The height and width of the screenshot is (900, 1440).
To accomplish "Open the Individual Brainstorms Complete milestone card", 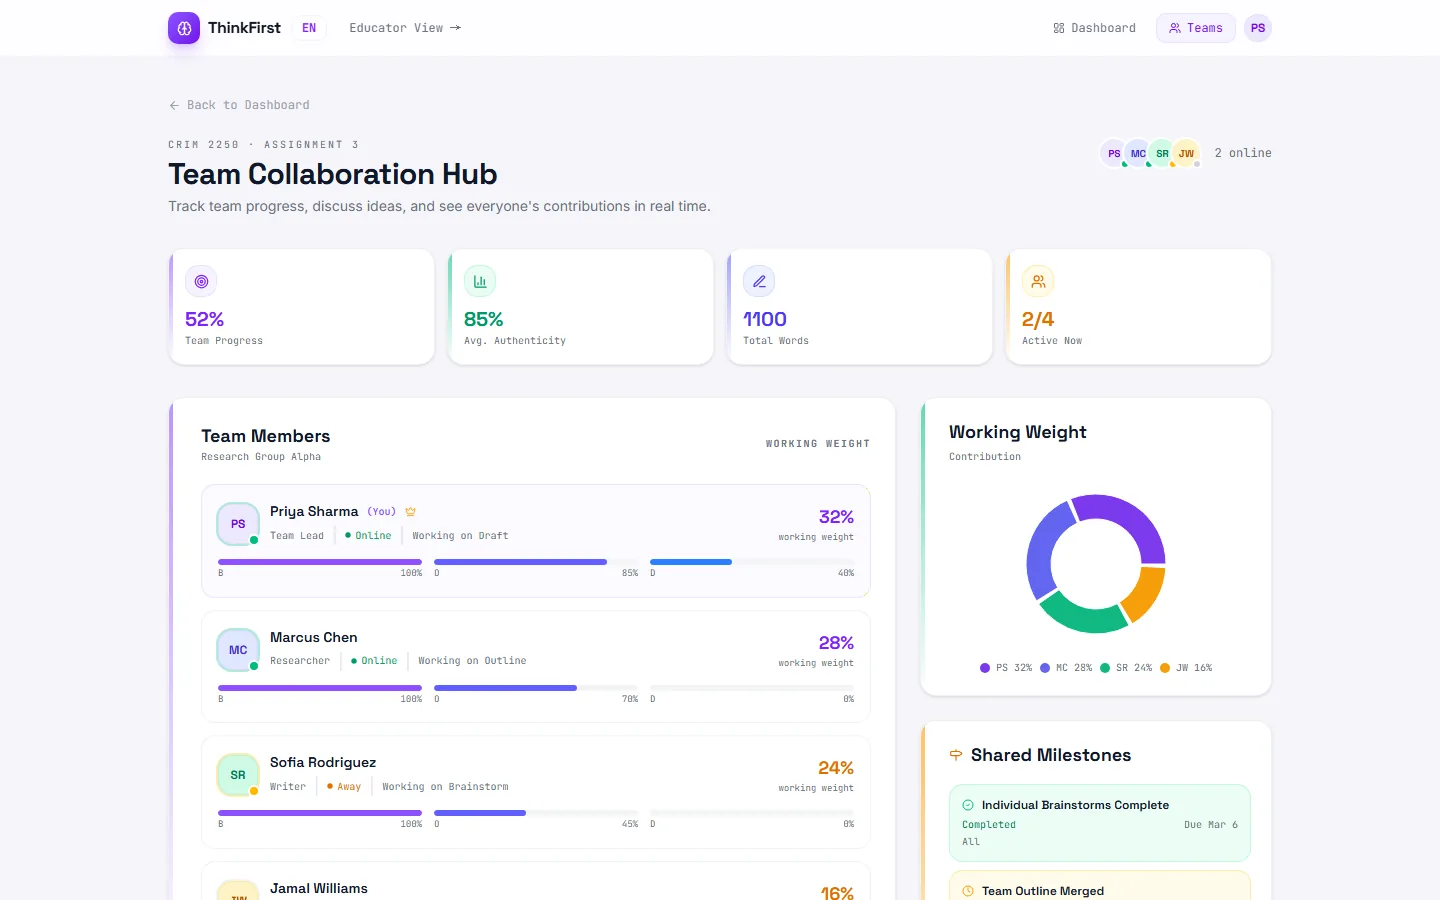I will 1100,823.
